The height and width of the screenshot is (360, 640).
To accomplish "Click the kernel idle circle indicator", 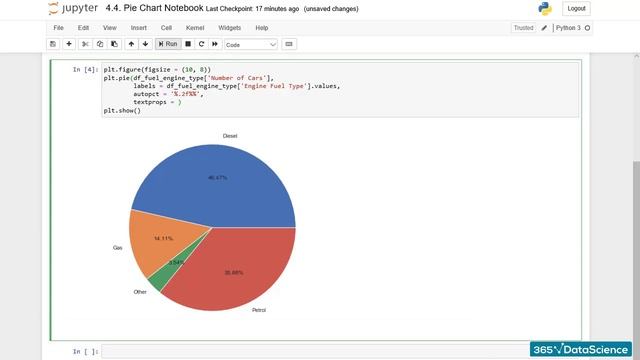I will pos(587,28).
